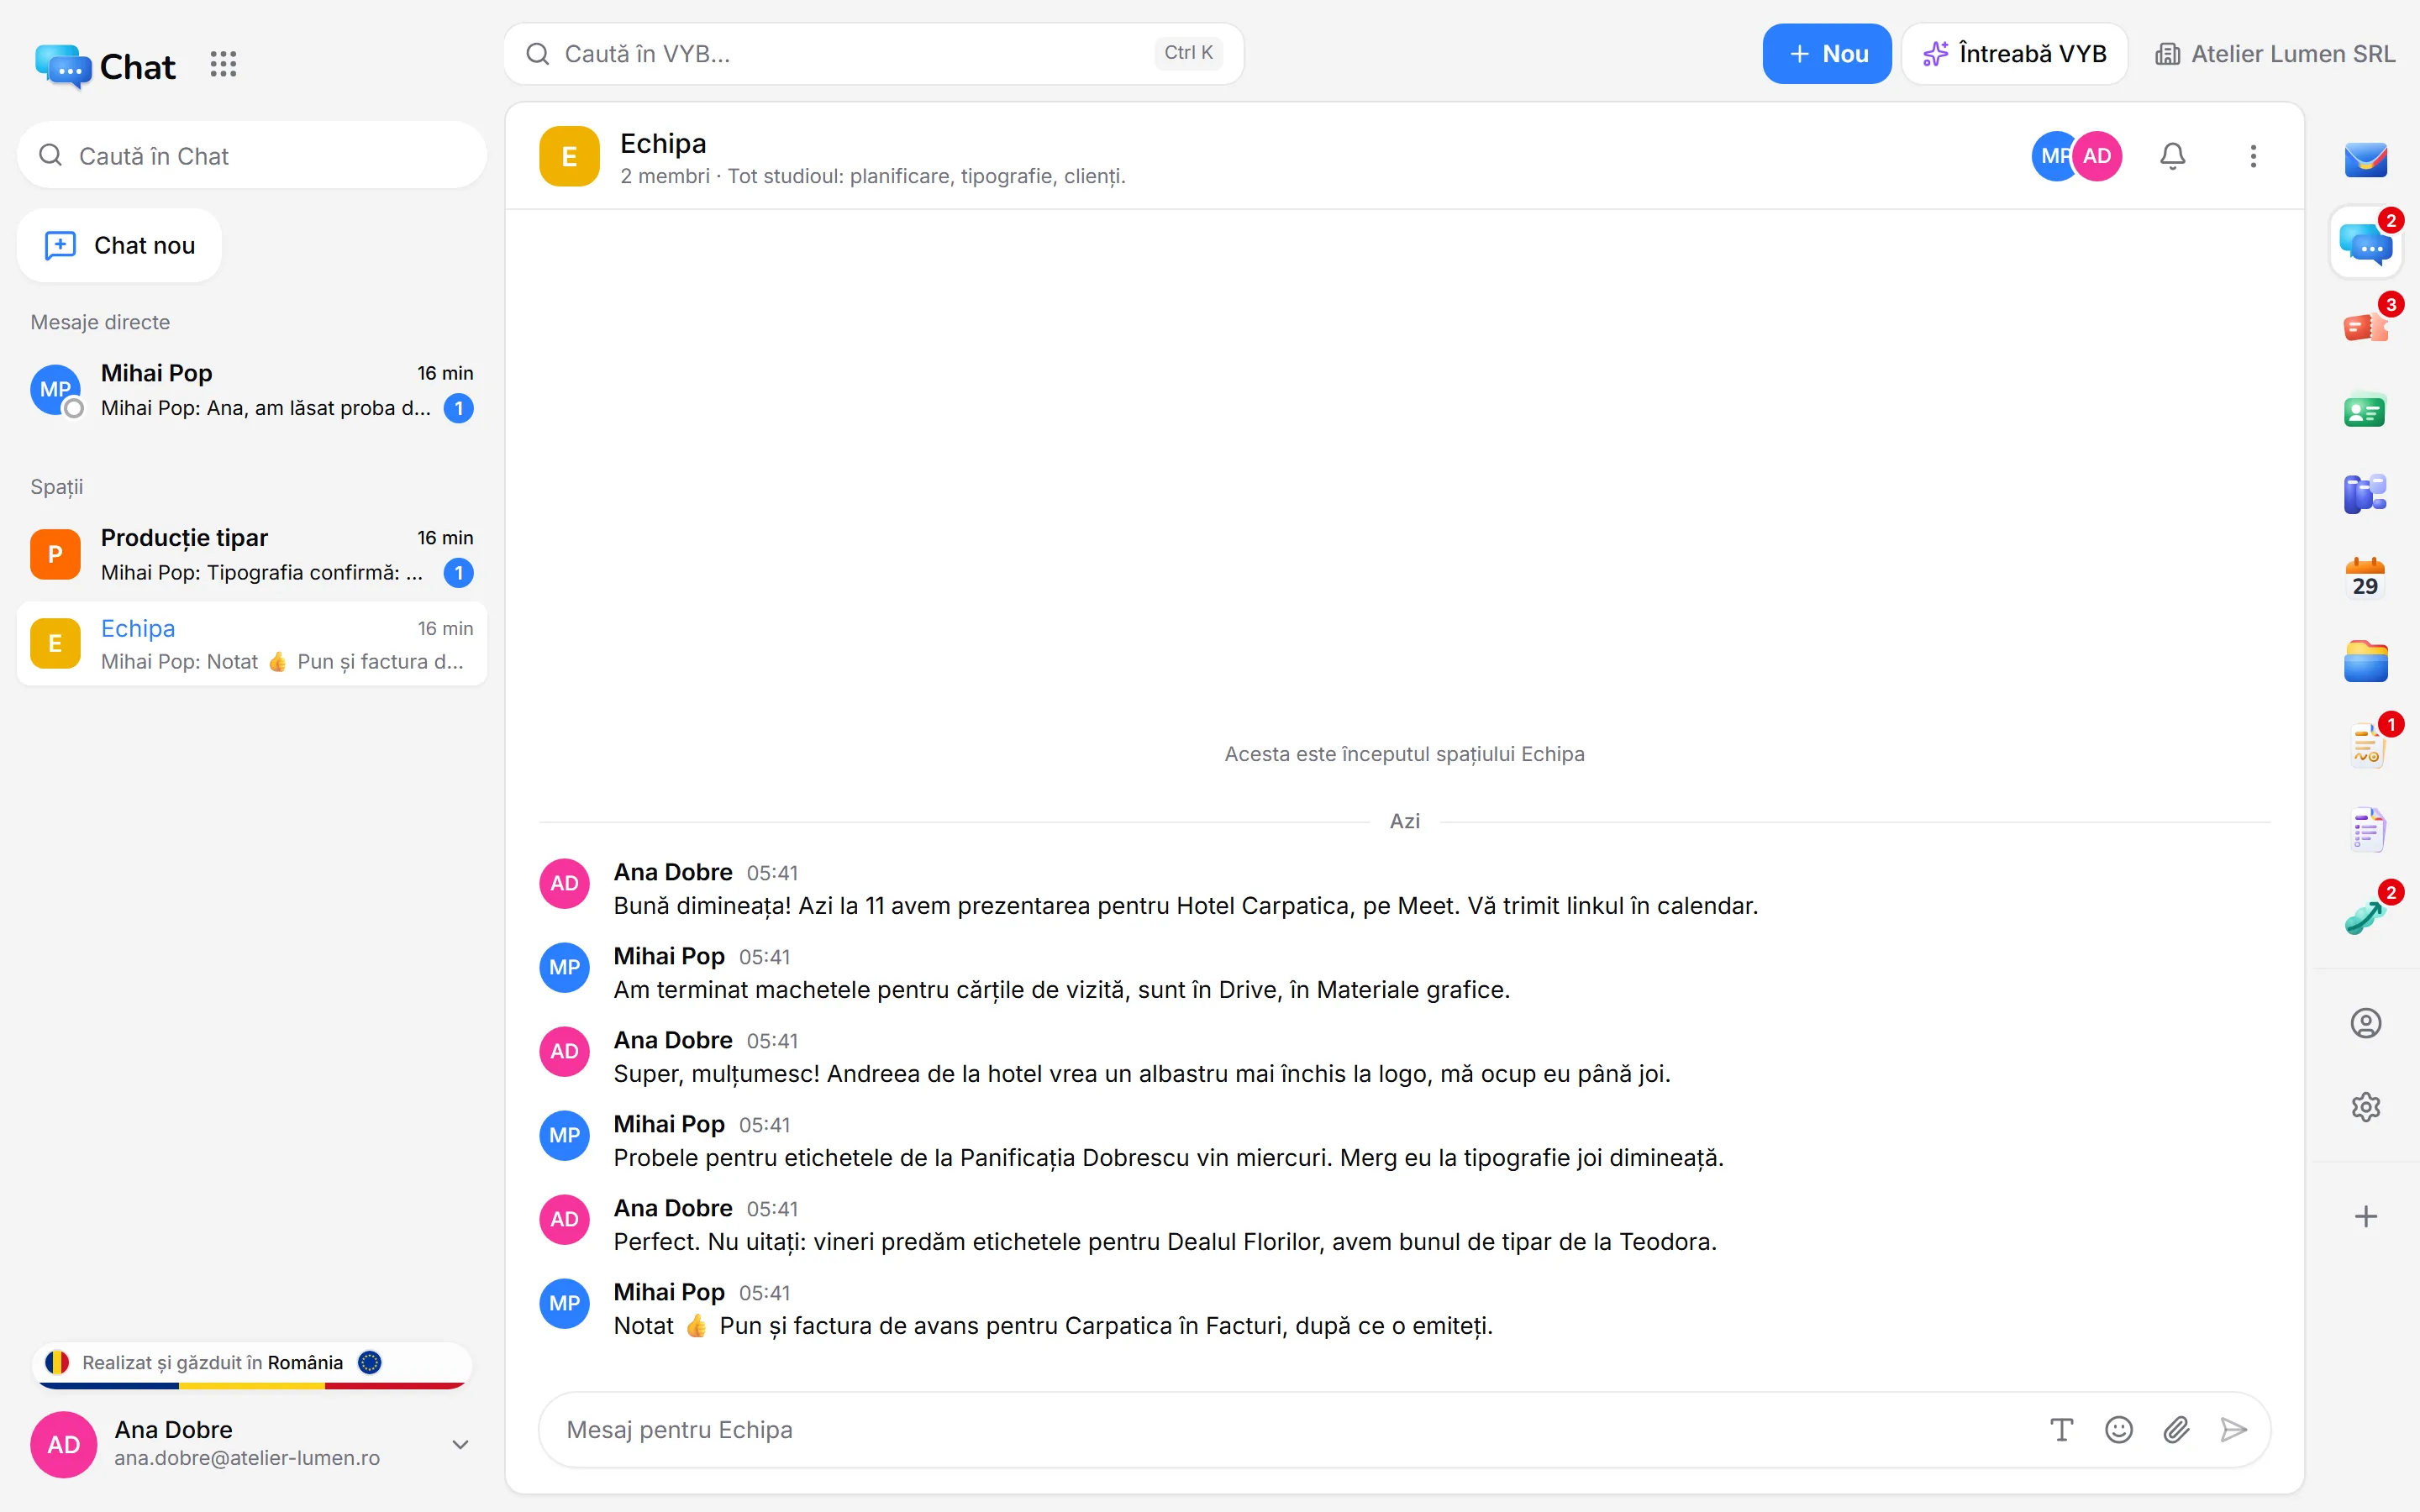Click the Mesaje directe section label
Screen dimensions: 2420x1512
click(100, 322)
